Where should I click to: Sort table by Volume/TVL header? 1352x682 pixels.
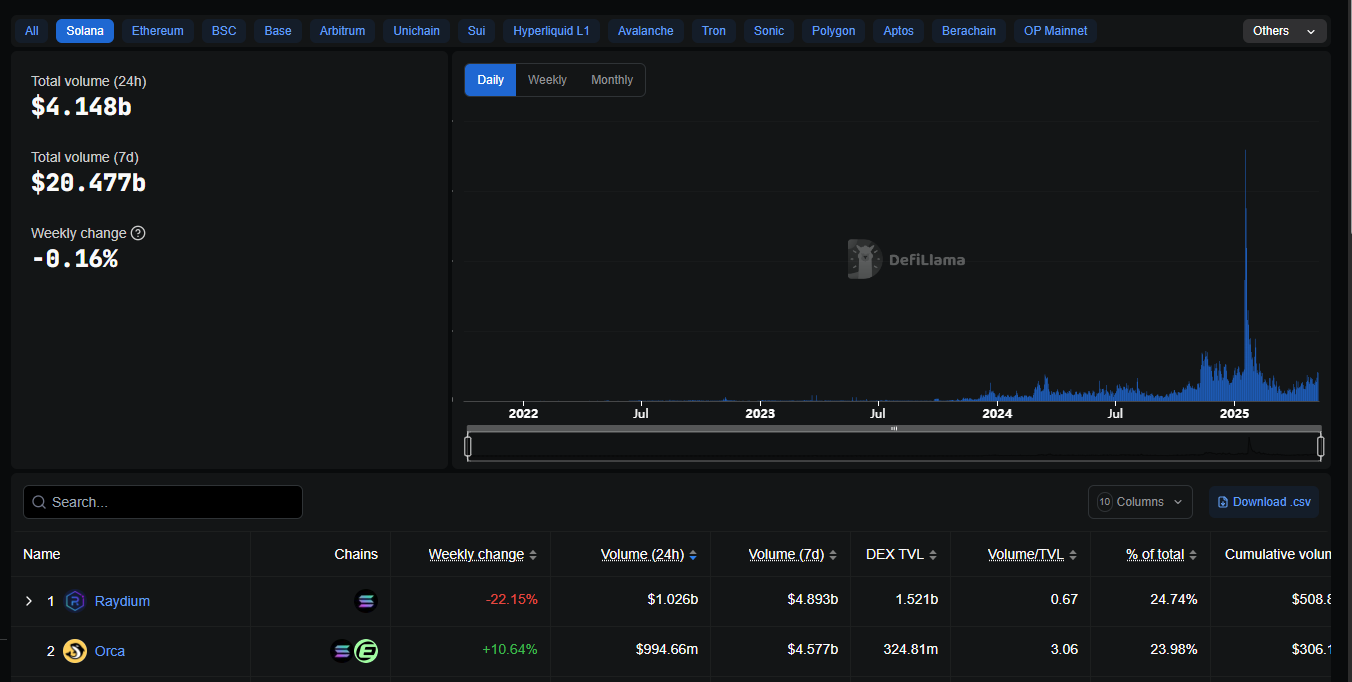point(1025,554)
